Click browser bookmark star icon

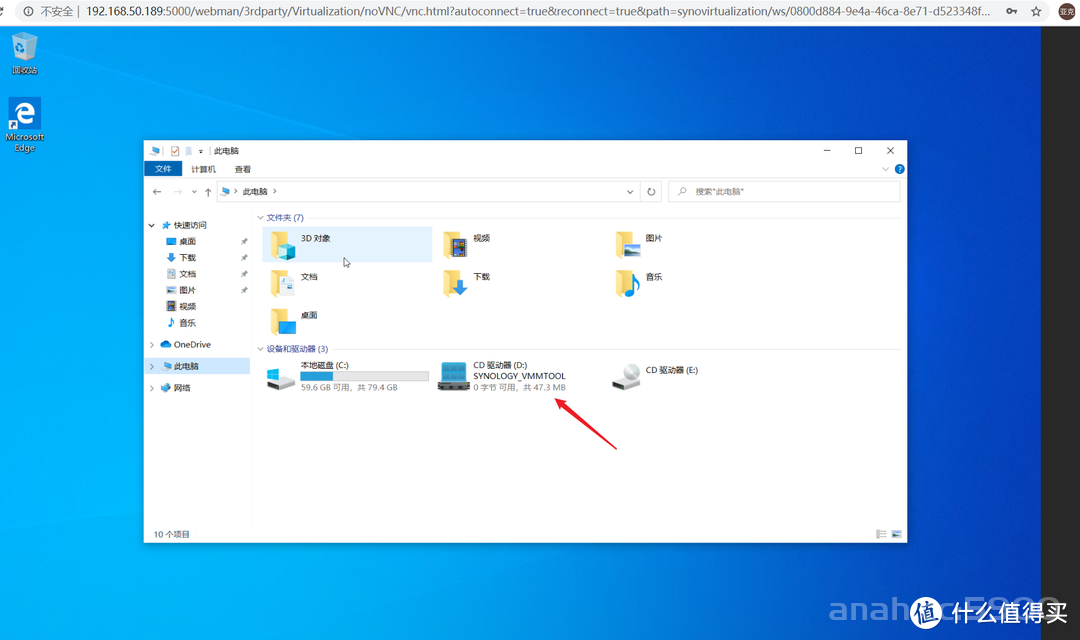pyautogui.click(x=1036, y=11)
